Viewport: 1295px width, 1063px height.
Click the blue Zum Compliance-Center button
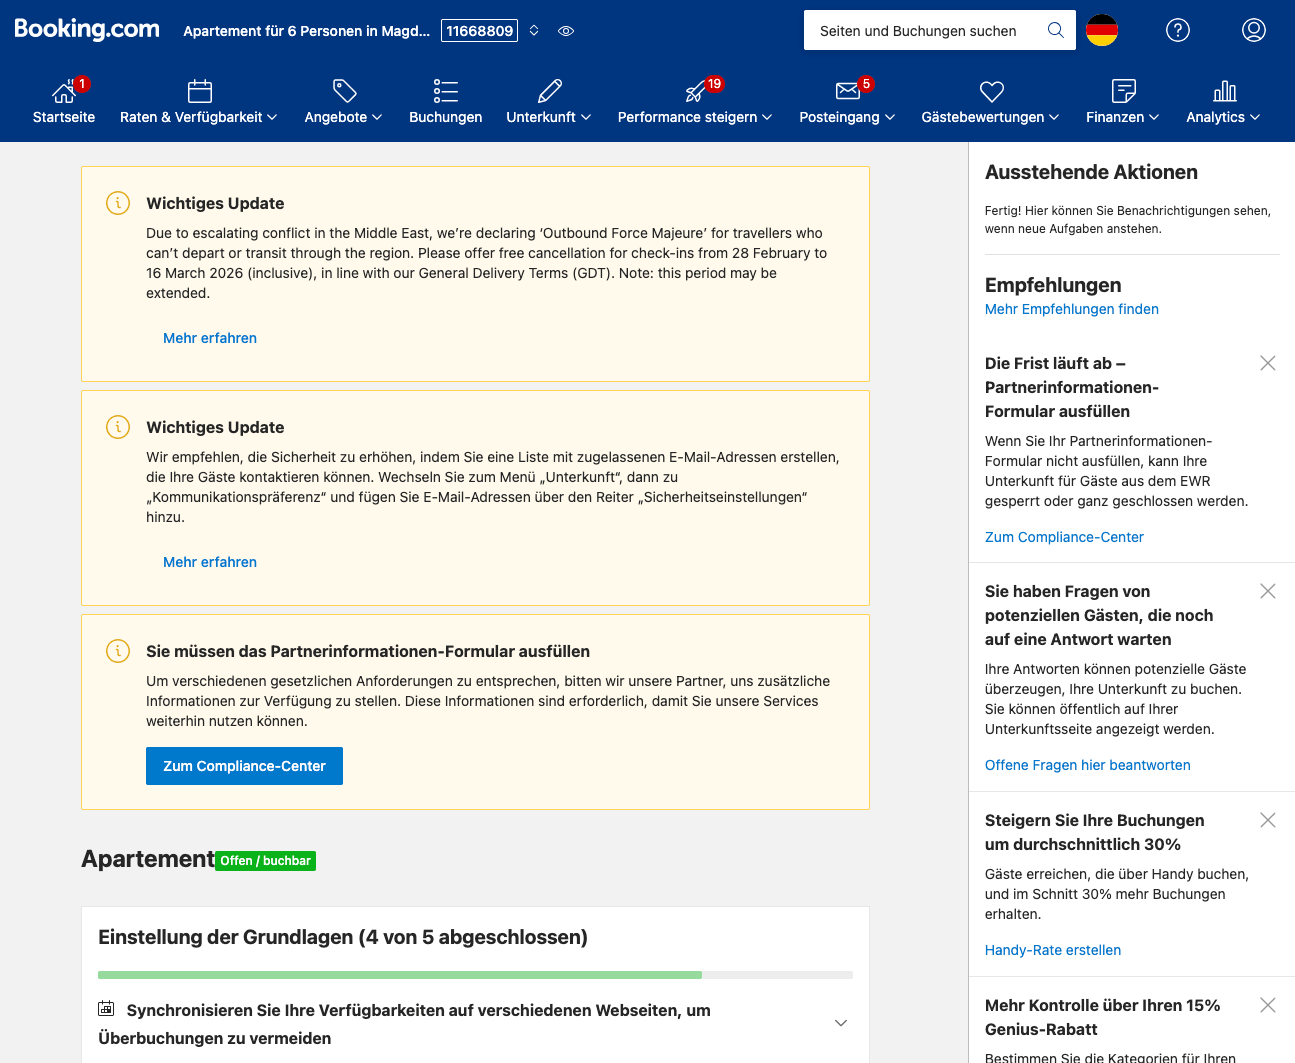(x=244, y=766)
